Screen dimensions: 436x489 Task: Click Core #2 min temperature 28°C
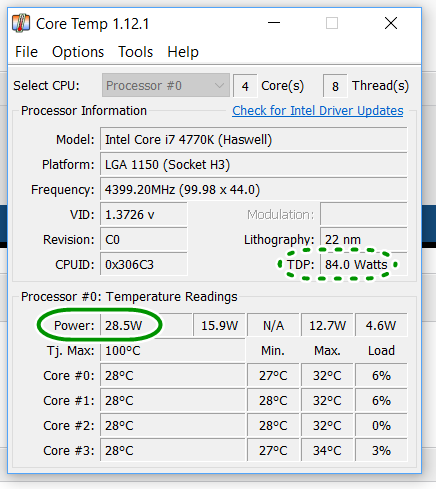(x=273, y=425)
